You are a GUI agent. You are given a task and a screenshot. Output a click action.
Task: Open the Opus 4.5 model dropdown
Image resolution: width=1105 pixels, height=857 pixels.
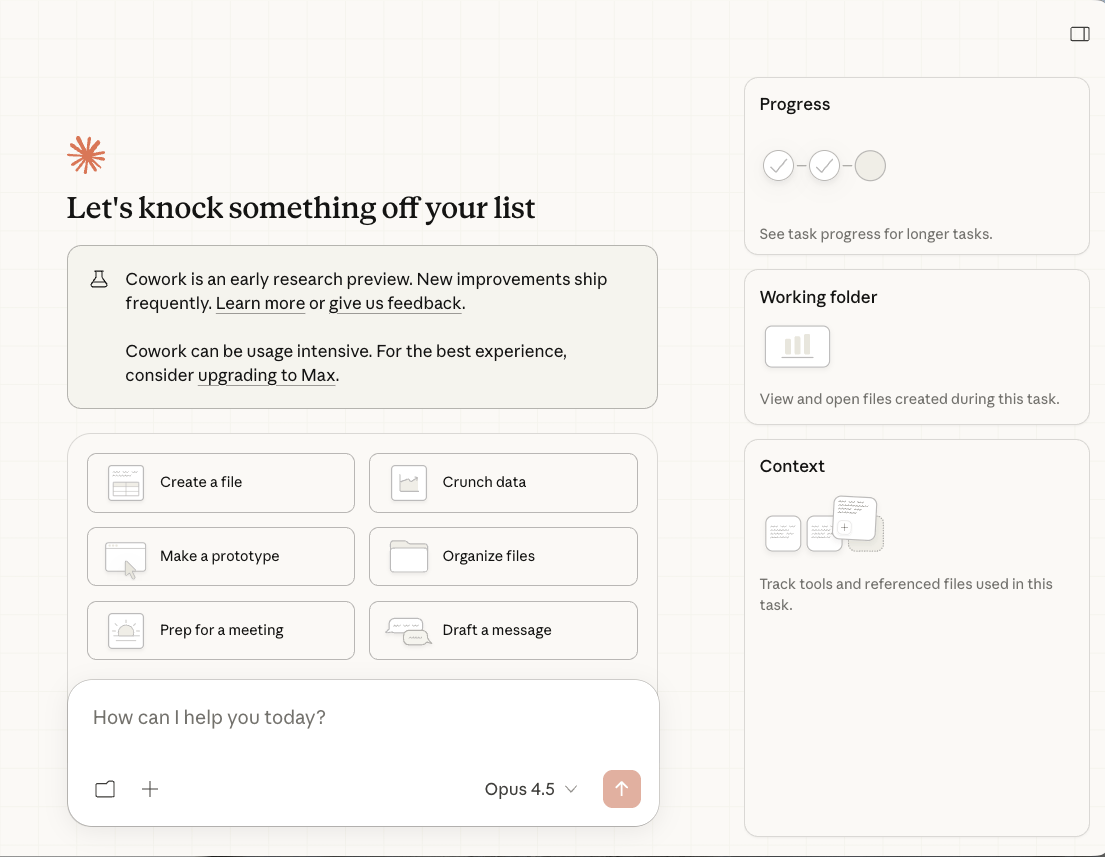[x=531, y=789]
